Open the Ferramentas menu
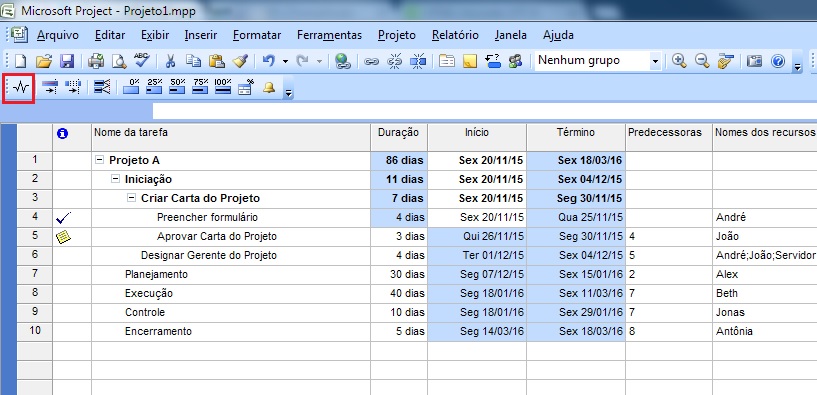Screen dimensions: 817x395 tap(329, 35)
